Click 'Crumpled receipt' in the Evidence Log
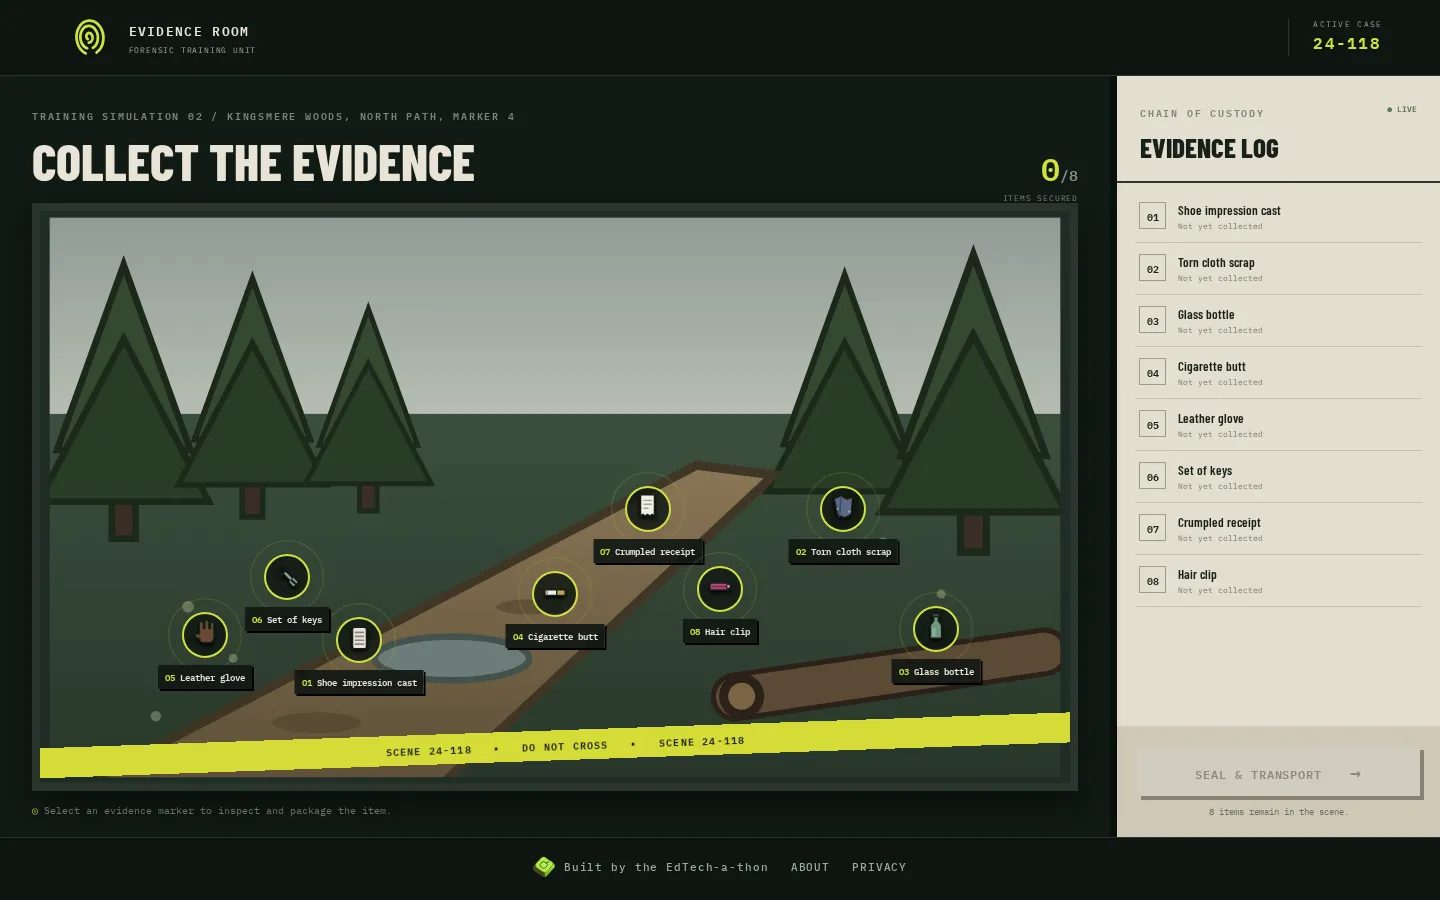 (1219, 523)
